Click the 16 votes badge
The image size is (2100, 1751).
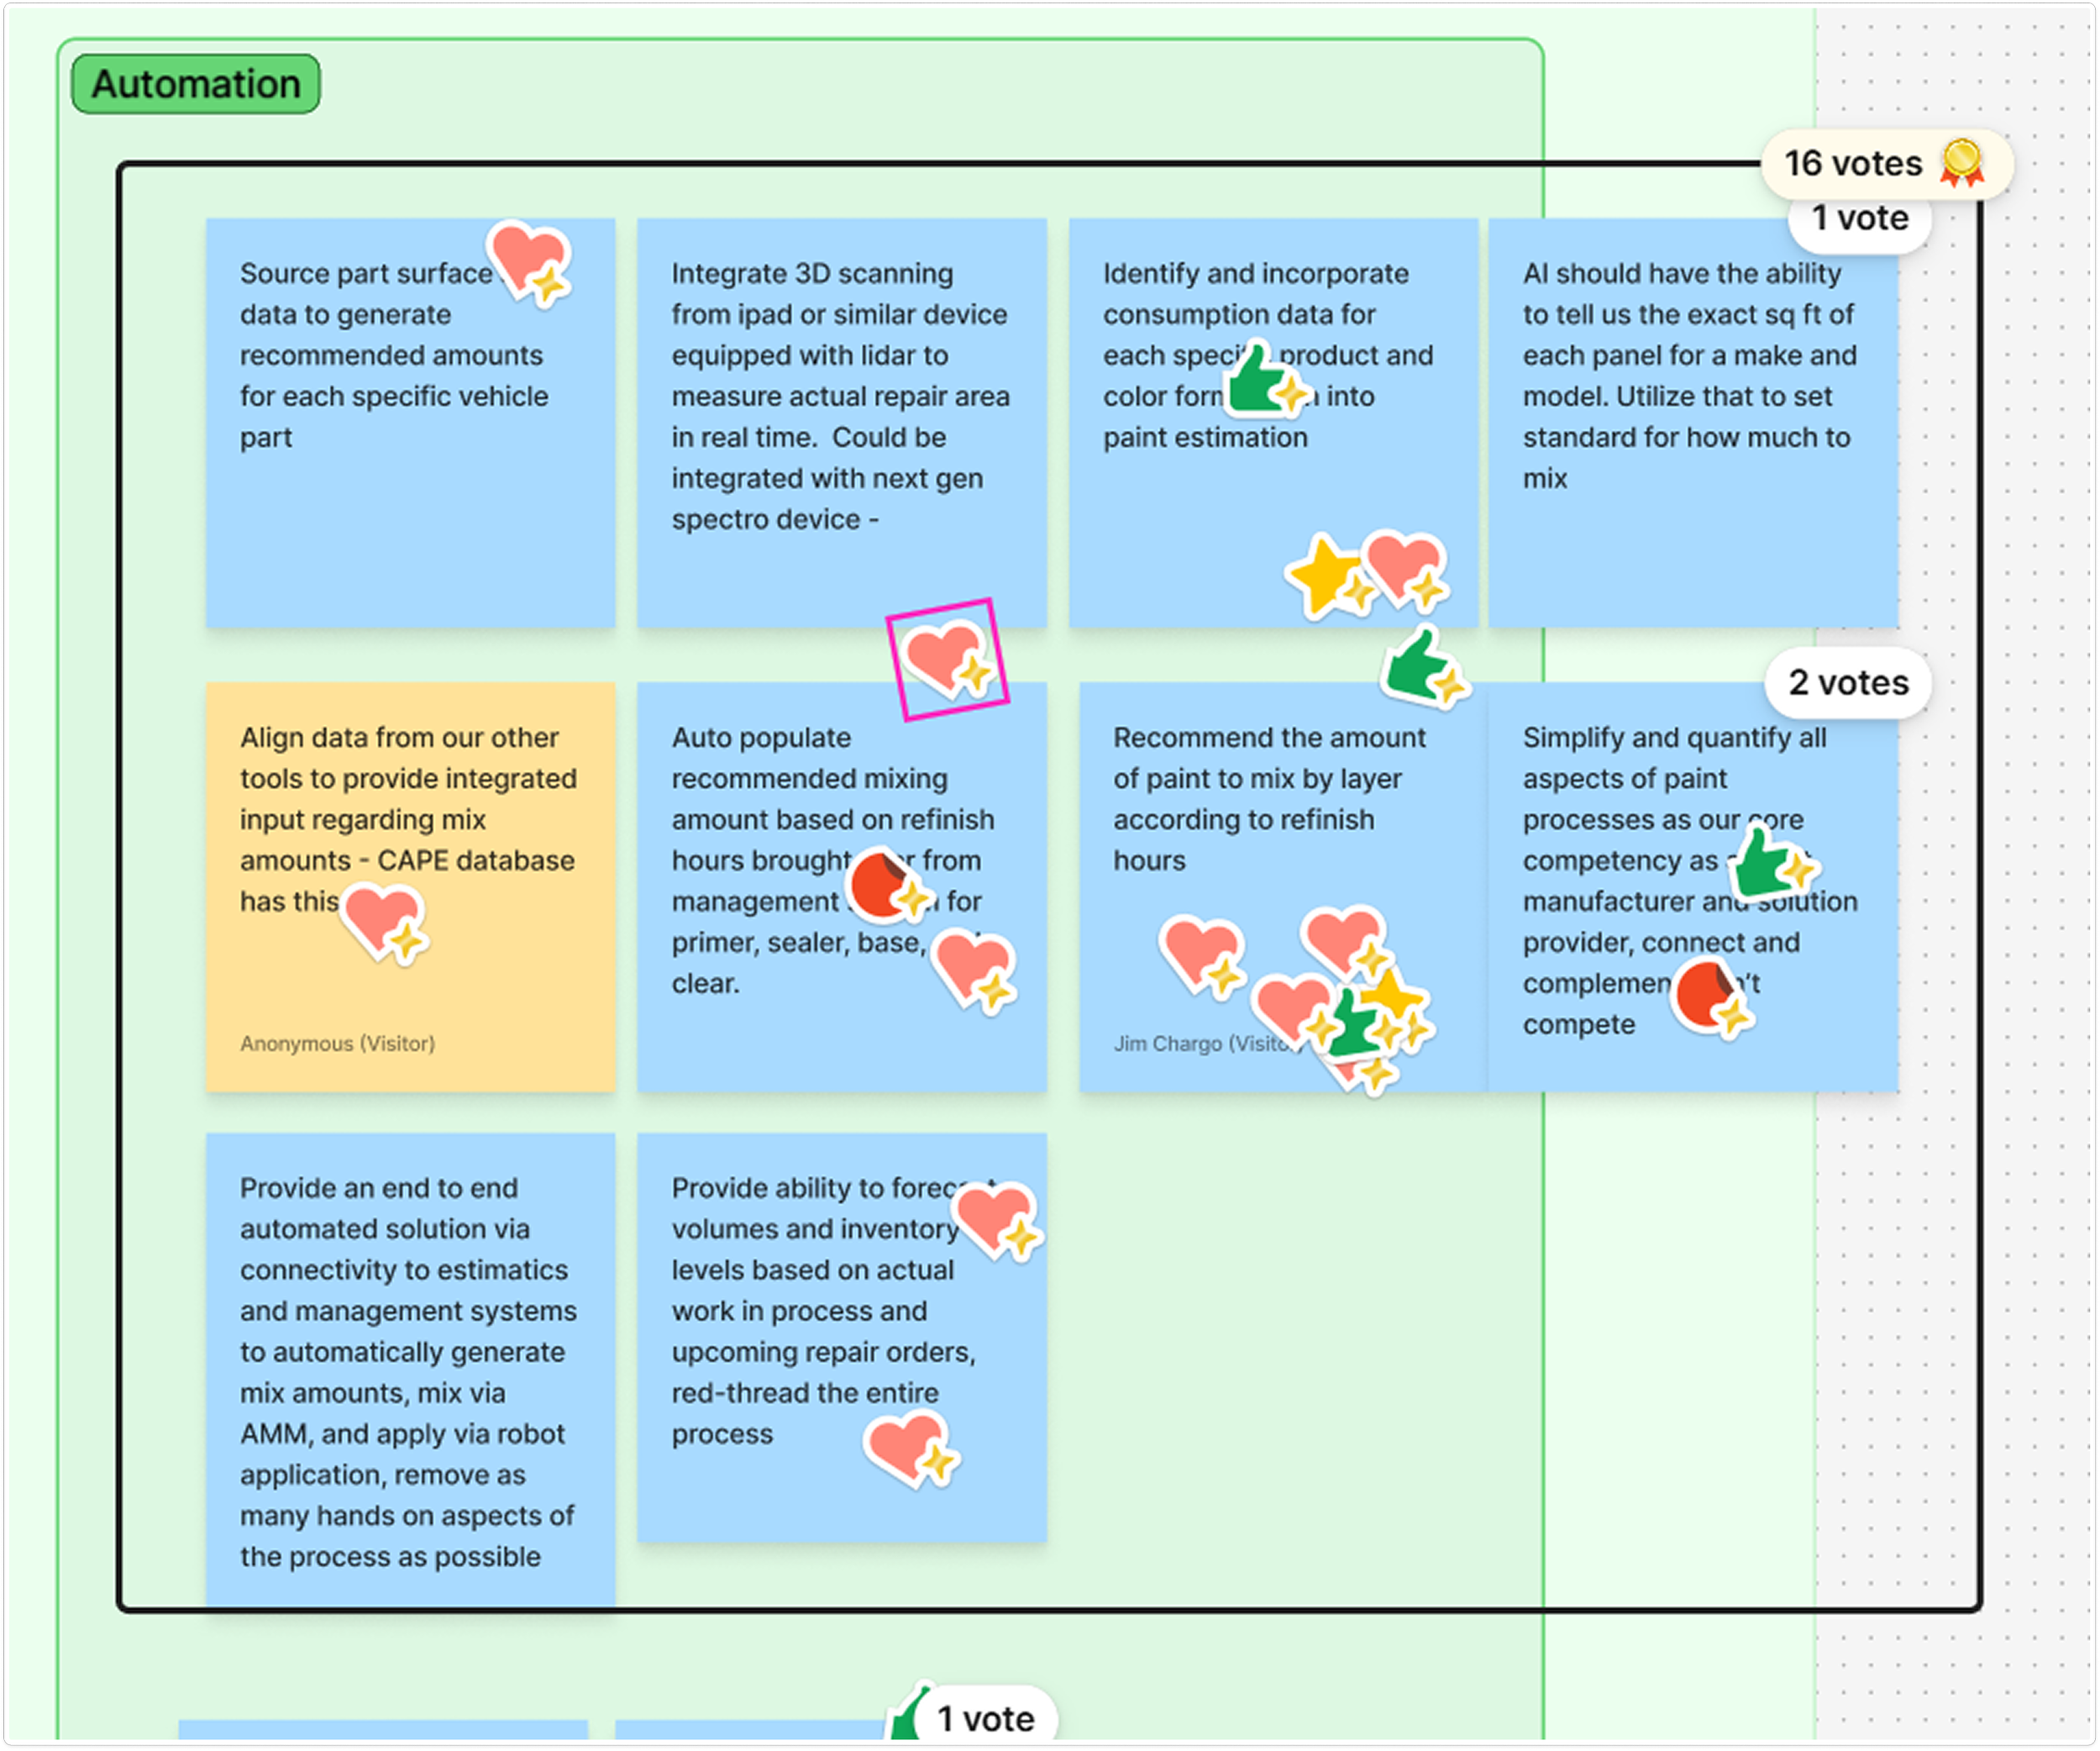pos(1853,163)
